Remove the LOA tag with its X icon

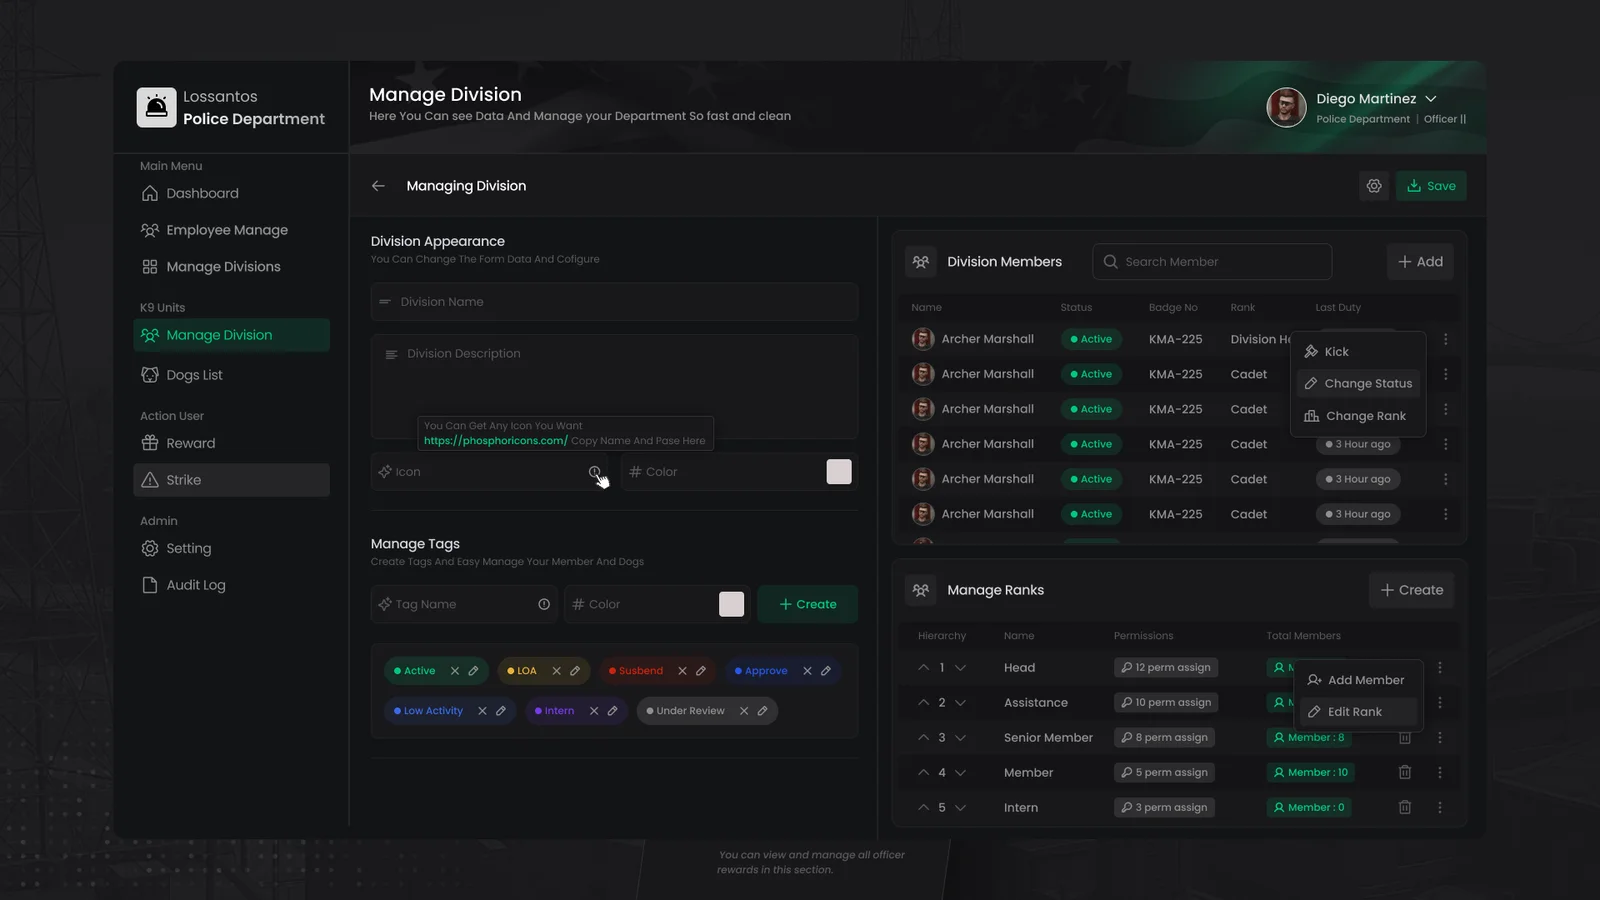tap(557, 671)
